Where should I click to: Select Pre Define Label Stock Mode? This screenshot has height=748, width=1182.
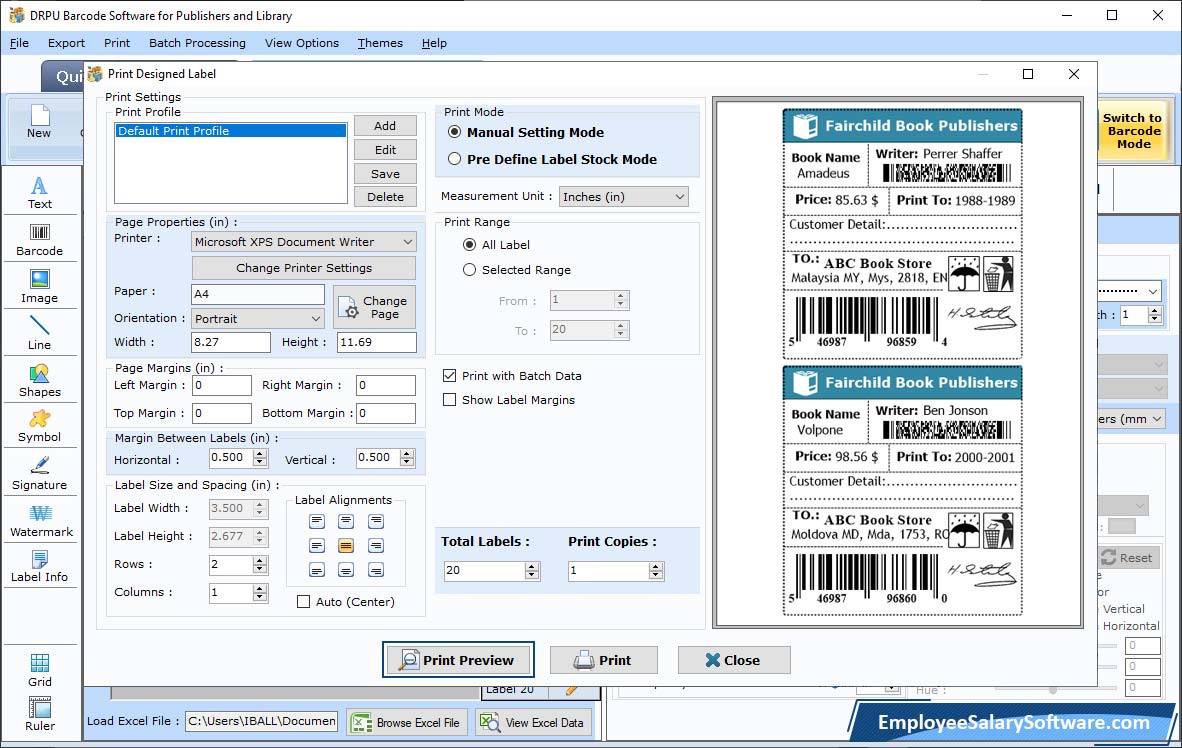(455, 159)
